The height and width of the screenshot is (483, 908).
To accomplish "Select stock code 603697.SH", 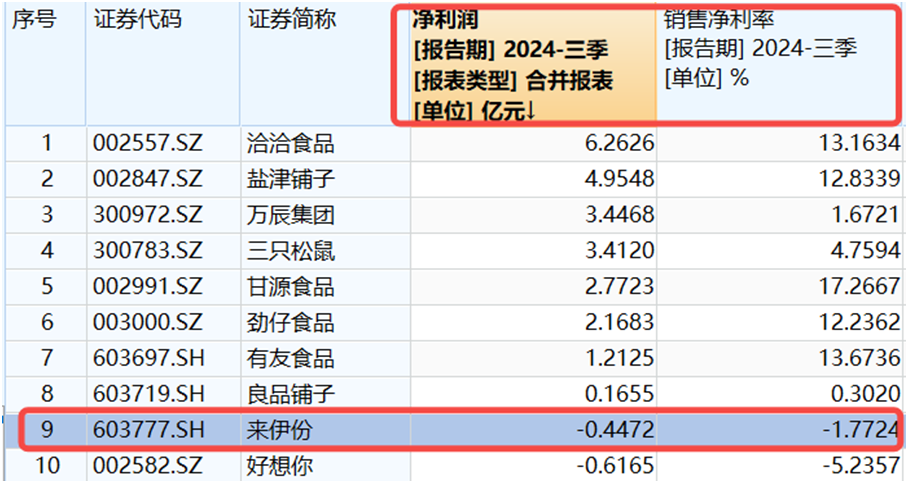I will pos(149,358).
